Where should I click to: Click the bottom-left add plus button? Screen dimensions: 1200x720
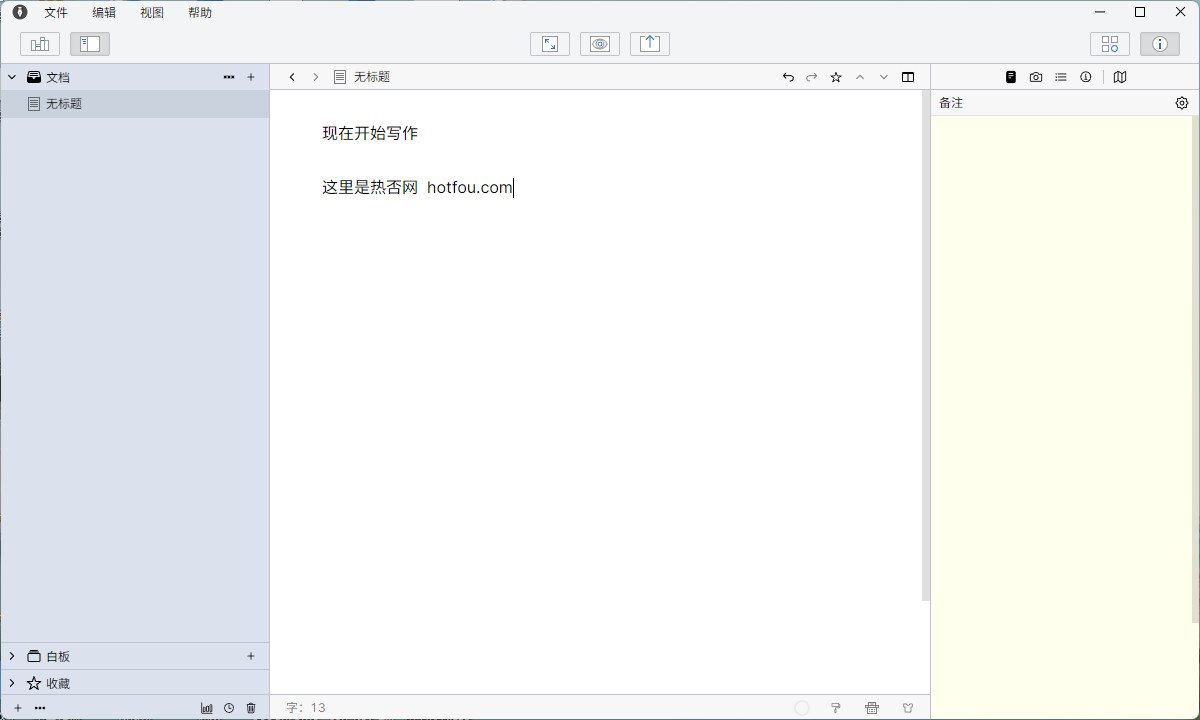pos(17,708)
